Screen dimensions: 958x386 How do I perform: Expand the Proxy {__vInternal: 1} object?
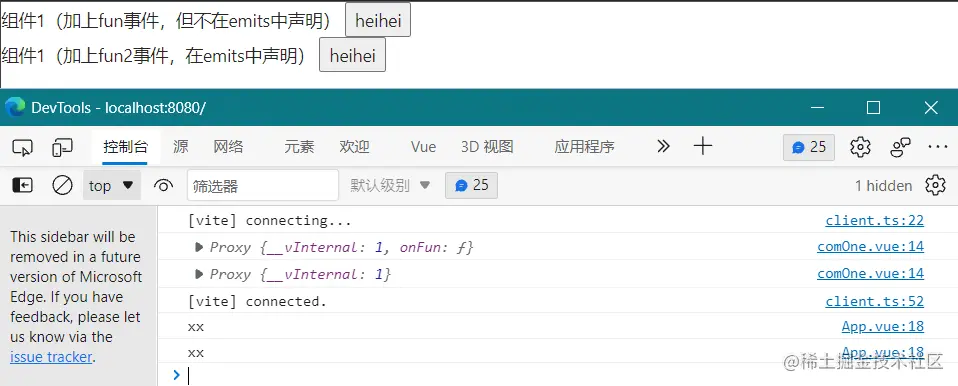coord(199,274)
